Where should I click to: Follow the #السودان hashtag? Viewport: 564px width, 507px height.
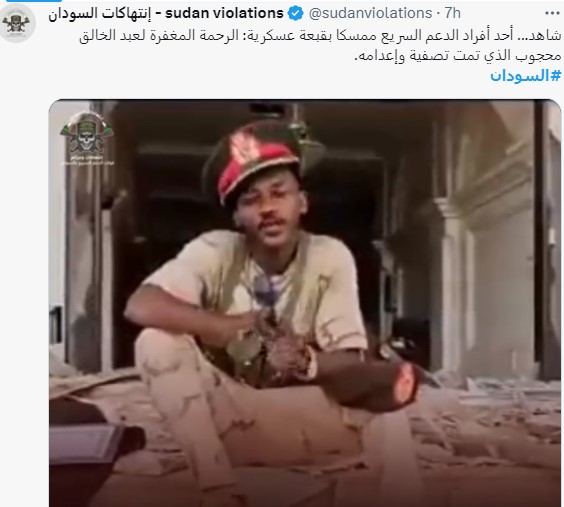525,76
